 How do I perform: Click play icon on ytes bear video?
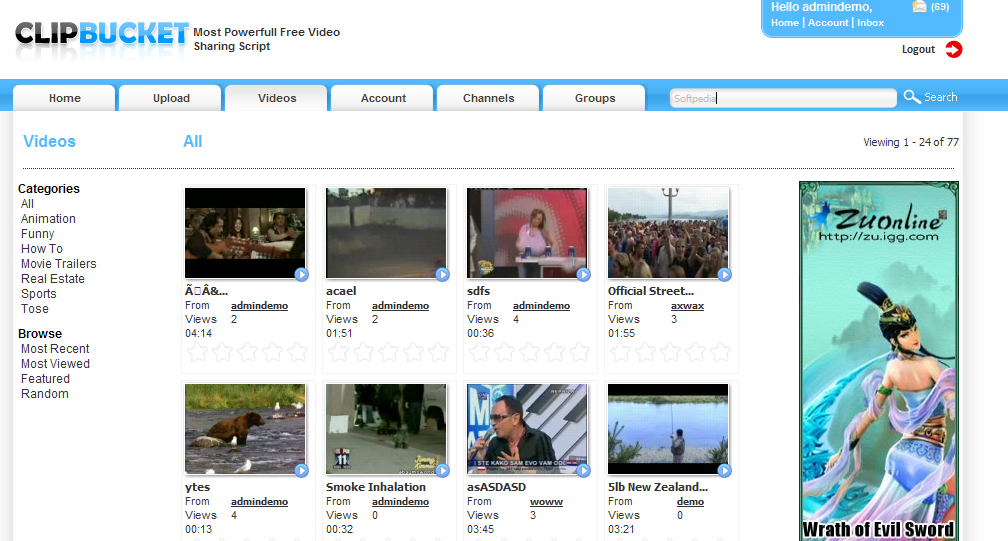[301, 470]
